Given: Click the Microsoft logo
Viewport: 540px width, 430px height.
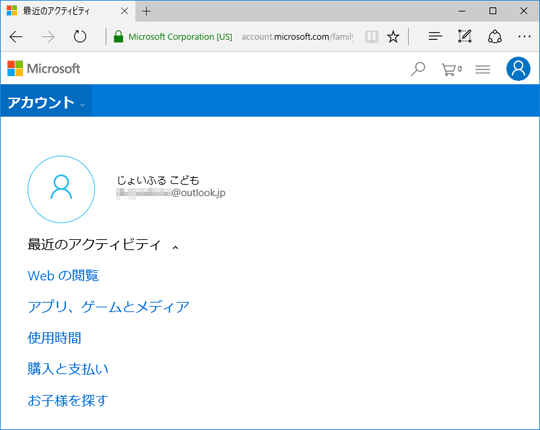Looking at the screenshot, I should pyautogui.click(x=44, y=68).
